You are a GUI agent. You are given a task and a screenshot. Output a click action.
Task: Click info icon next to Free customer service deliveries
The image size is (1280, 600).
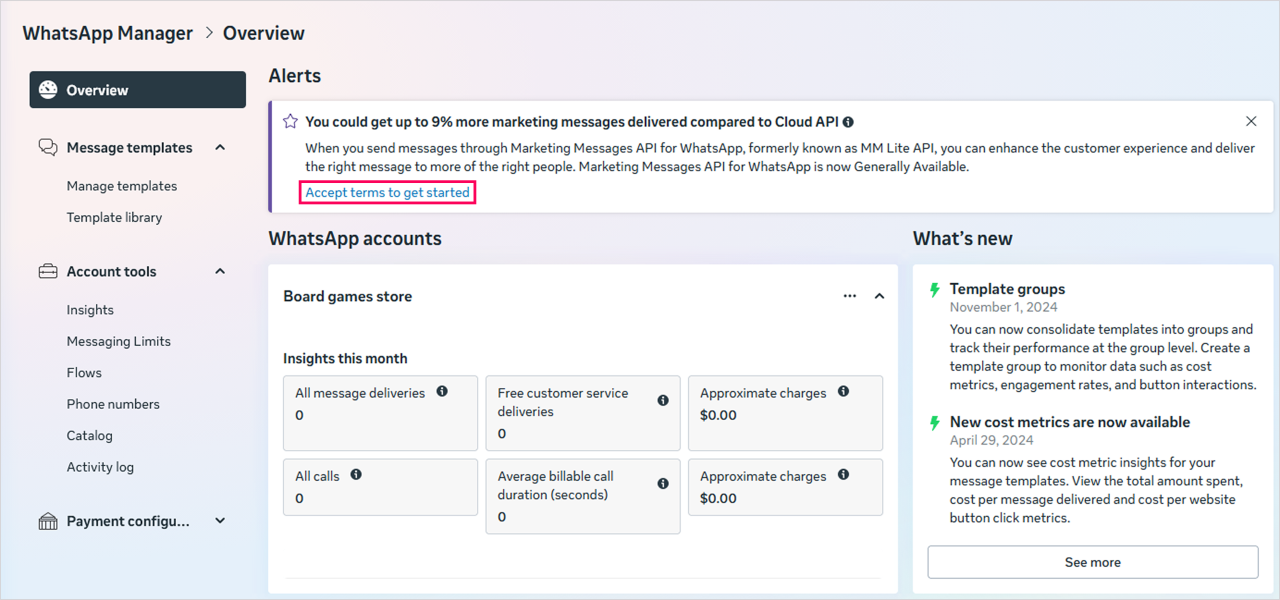663,401
